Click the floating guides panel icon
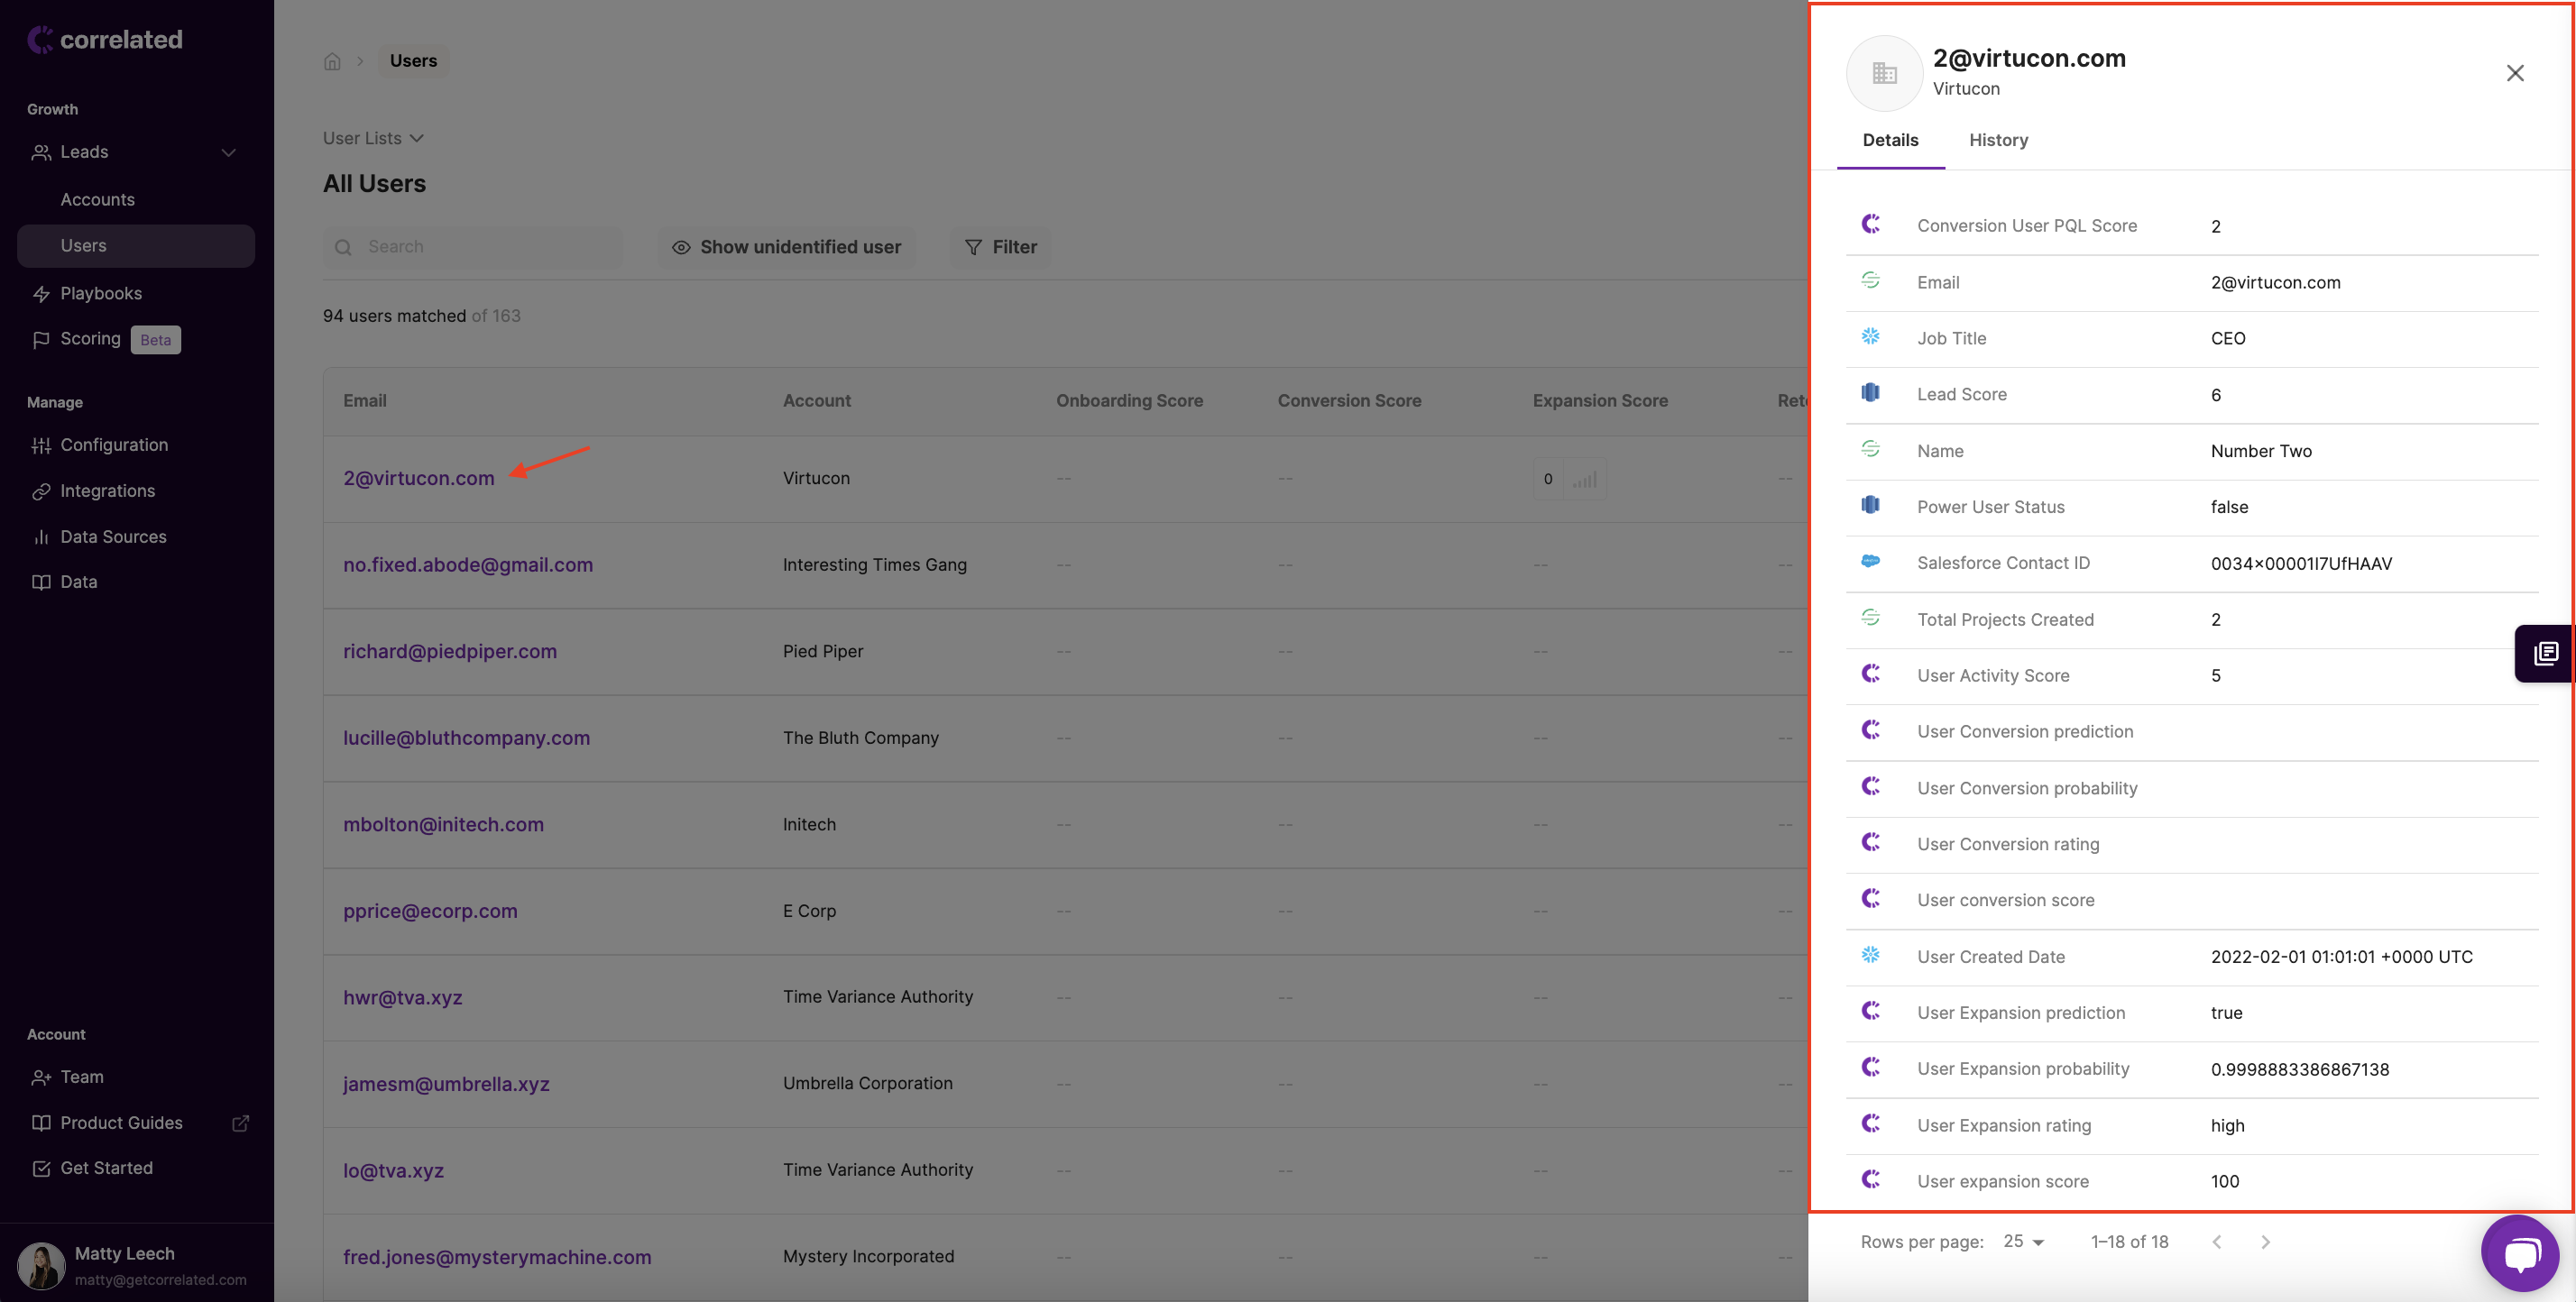The width and height of the screenshot is (2576, 1302). pyautogui.click(x=2545, y=653)
